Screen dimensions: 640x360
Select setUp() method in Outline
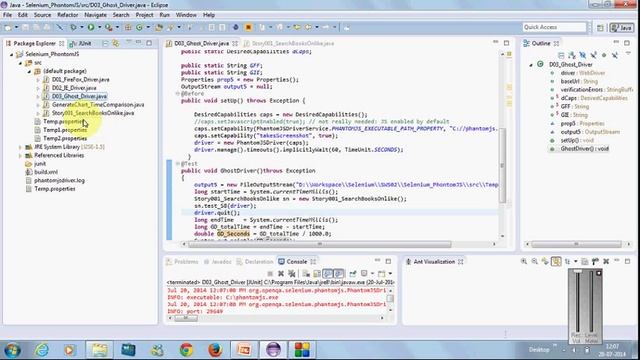coord(577,140)
